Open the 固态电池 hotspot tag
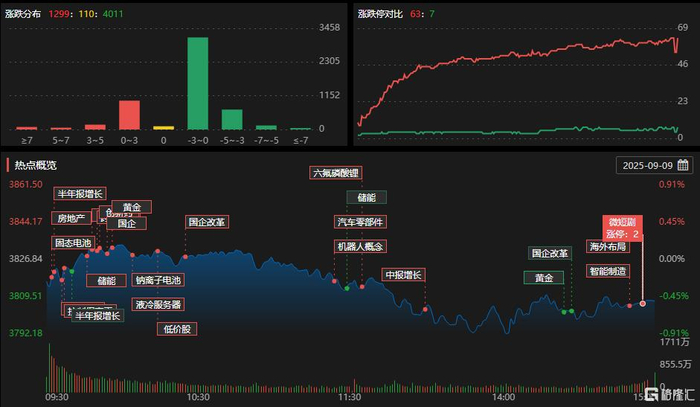This screenshot has width=700, height=407. point(73,243)
